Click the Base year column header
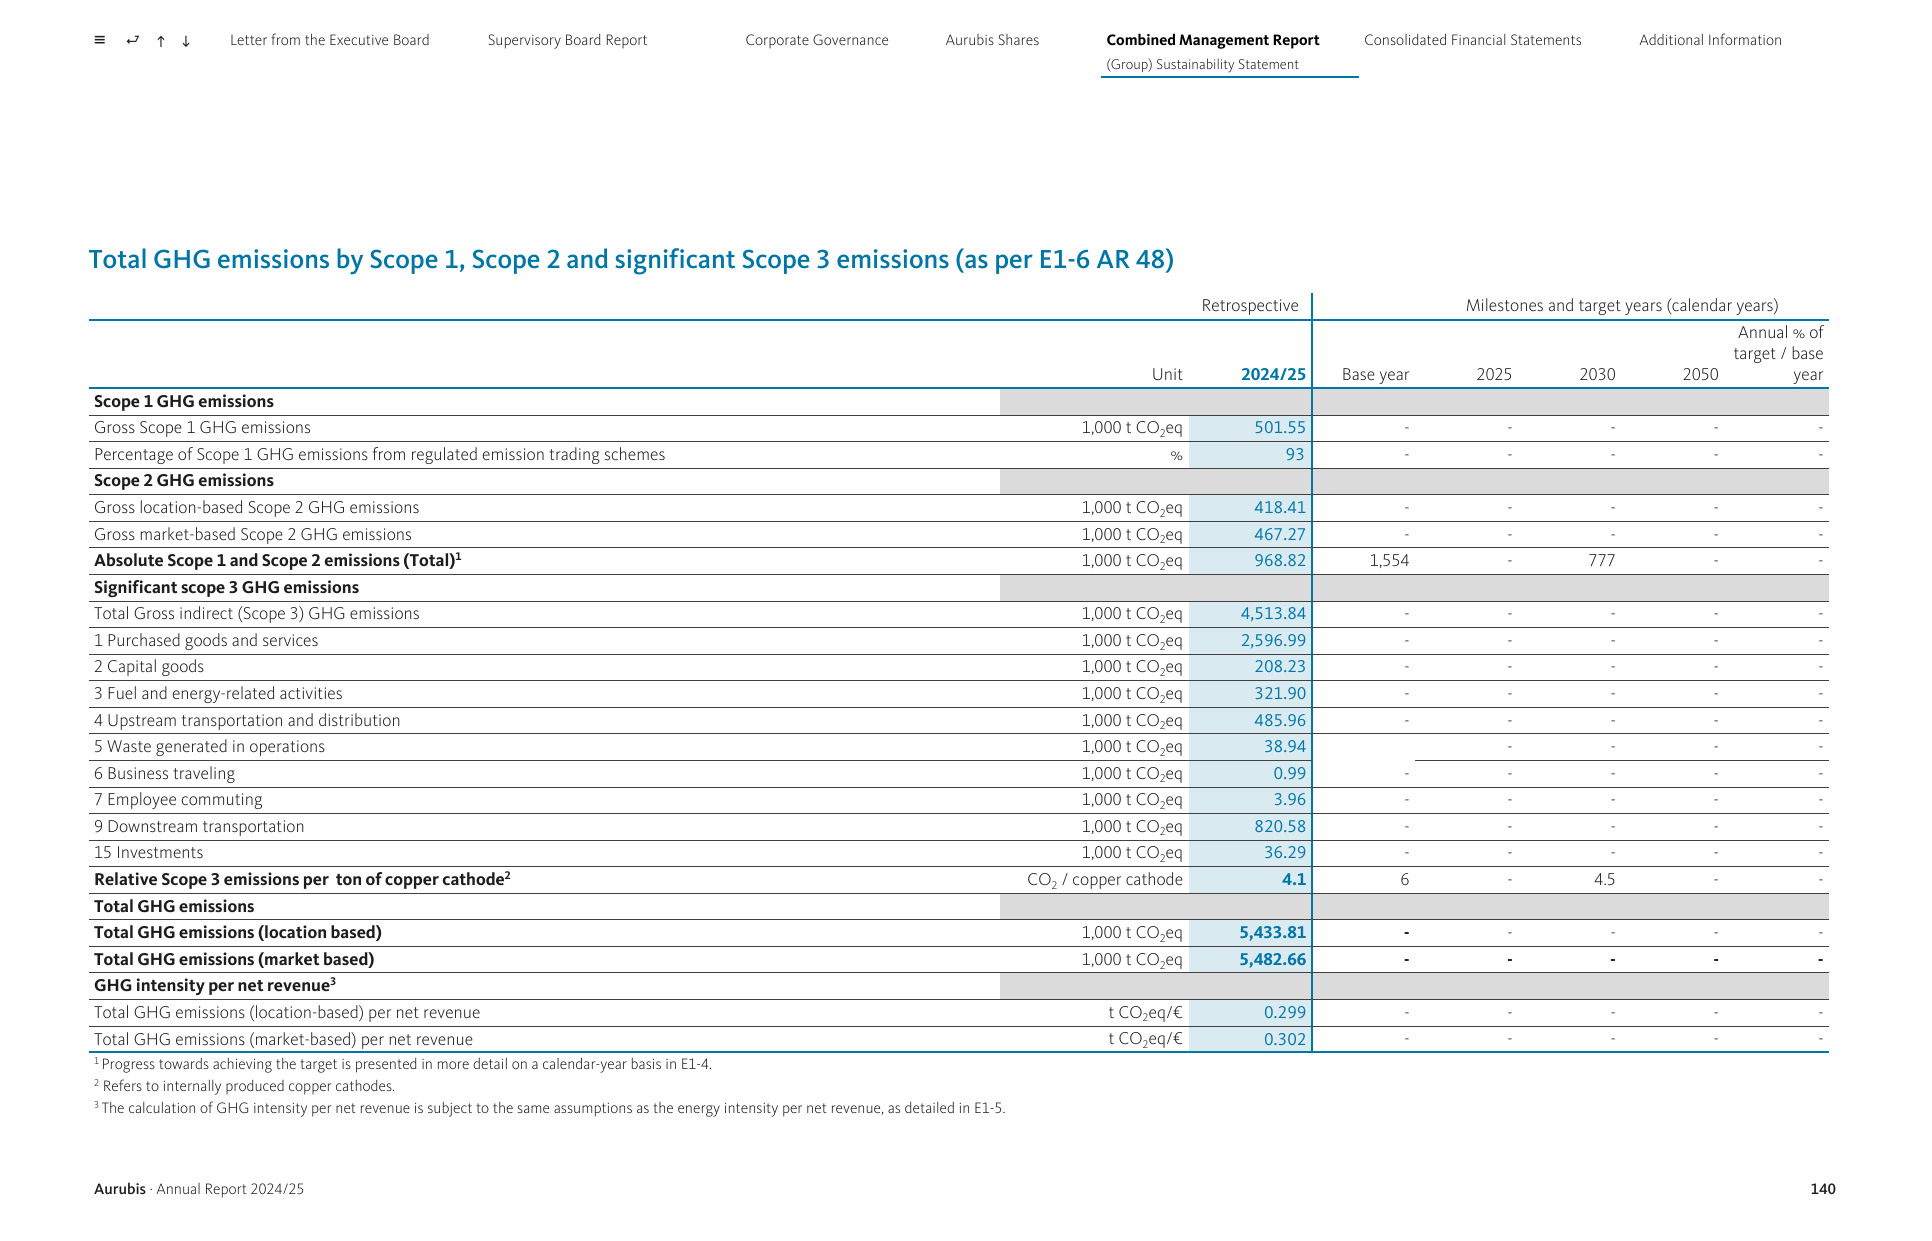 tap(1375, 375)
